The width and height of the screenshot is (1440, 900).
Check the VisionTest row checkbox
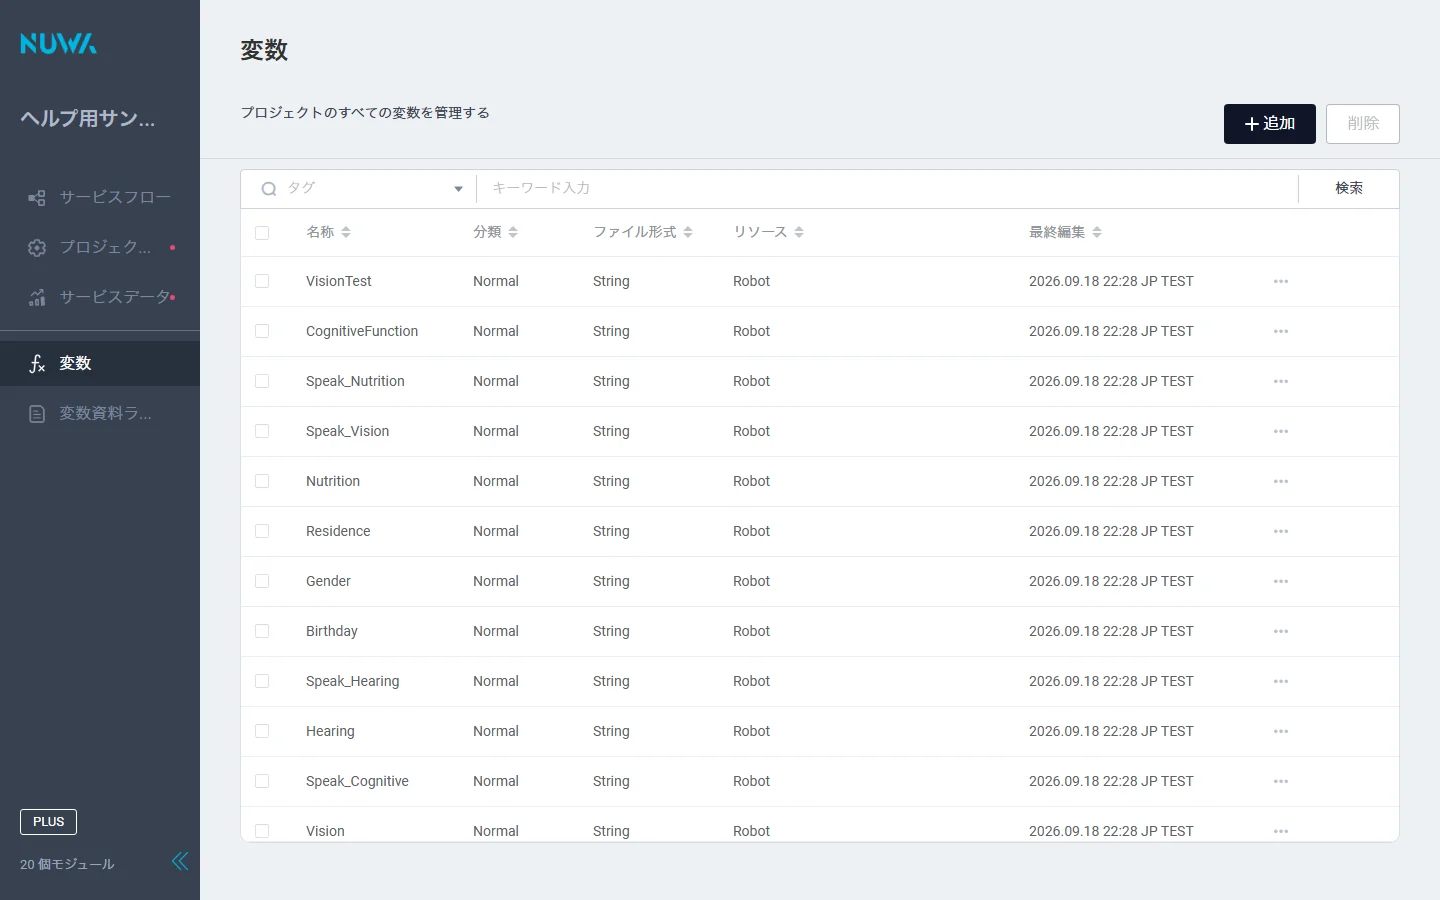coord(262,281)
